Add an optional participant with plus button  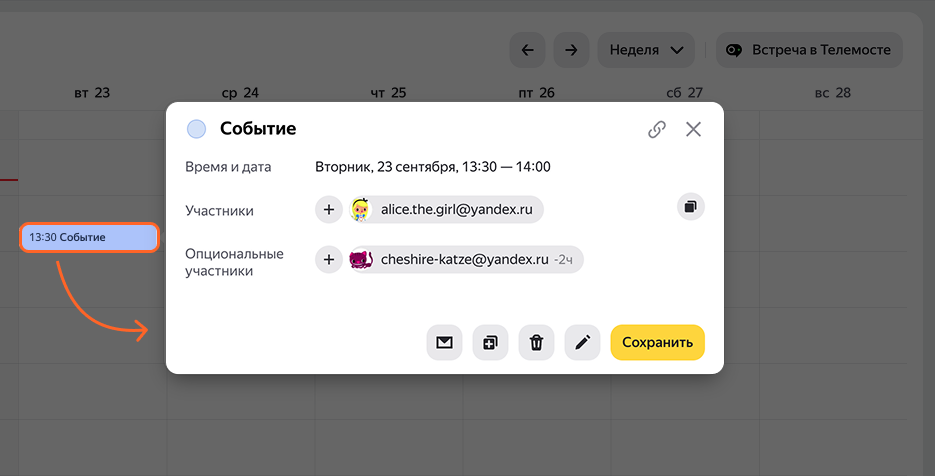pyautogui.click(x=329, y=260)
